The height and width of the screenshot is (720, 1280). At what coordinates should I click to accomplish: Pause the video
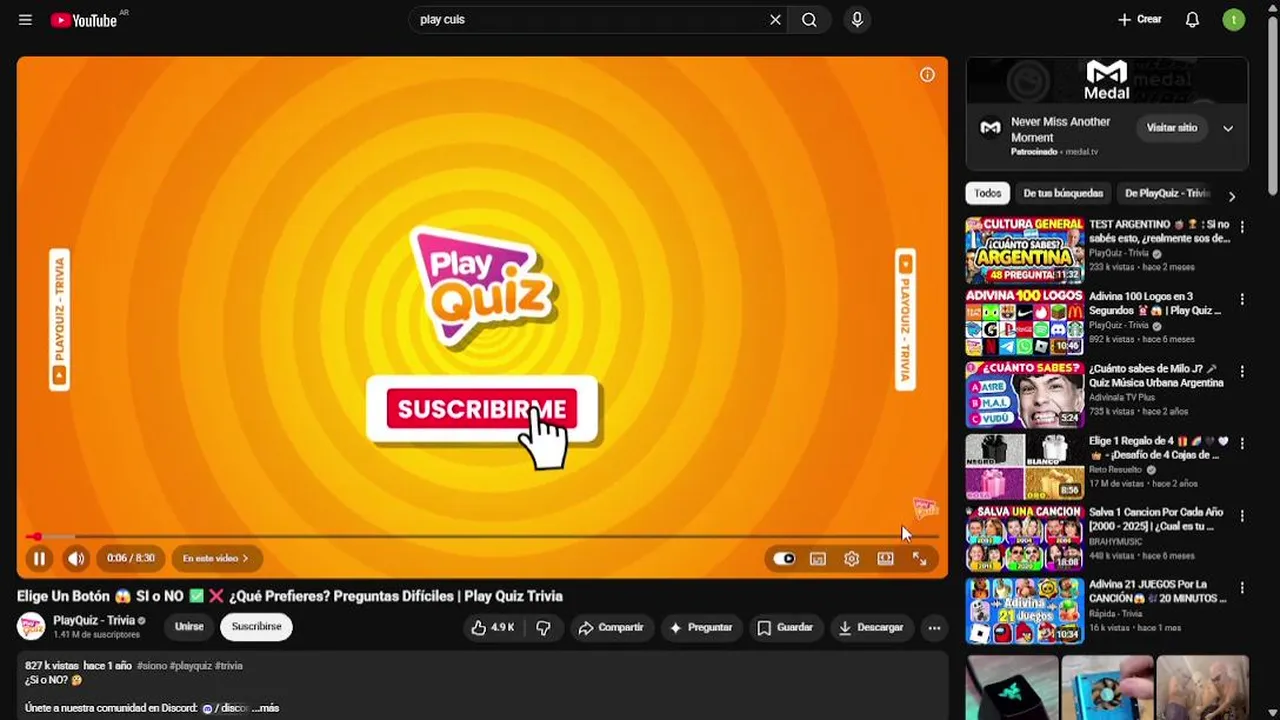tap(39, 559)
